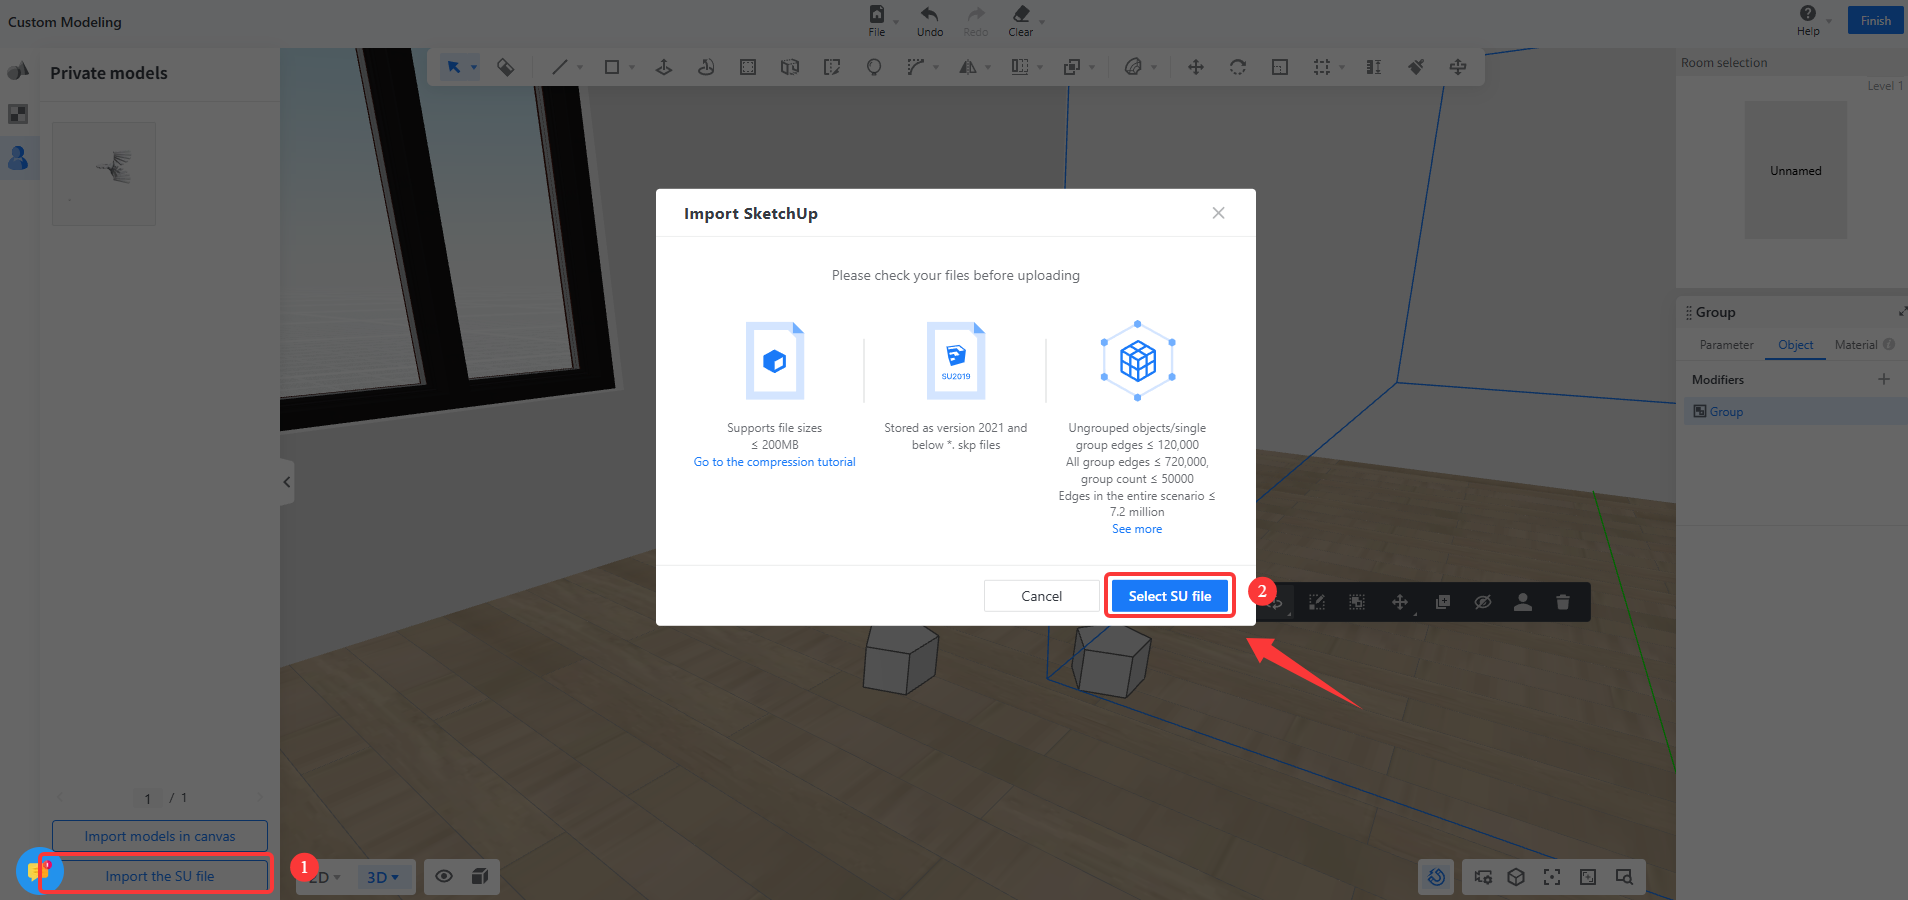Select the rotate tool
This screenshot has height=900, width=1908.
coord(1238,67)
